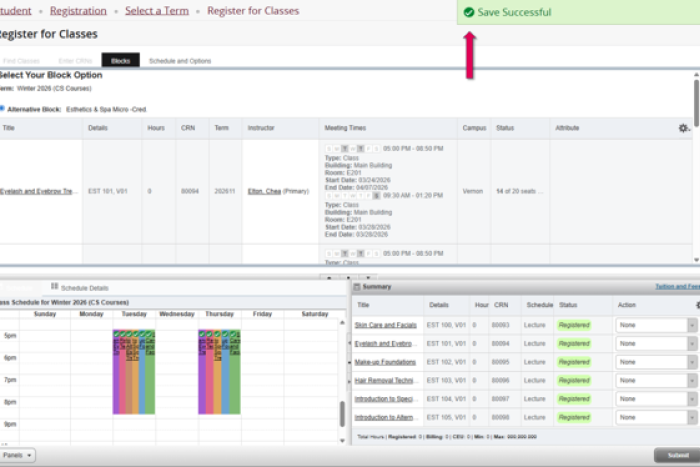Click the block list scroll down arrow
The image size is (700, 467).
[x=696, y=260]
